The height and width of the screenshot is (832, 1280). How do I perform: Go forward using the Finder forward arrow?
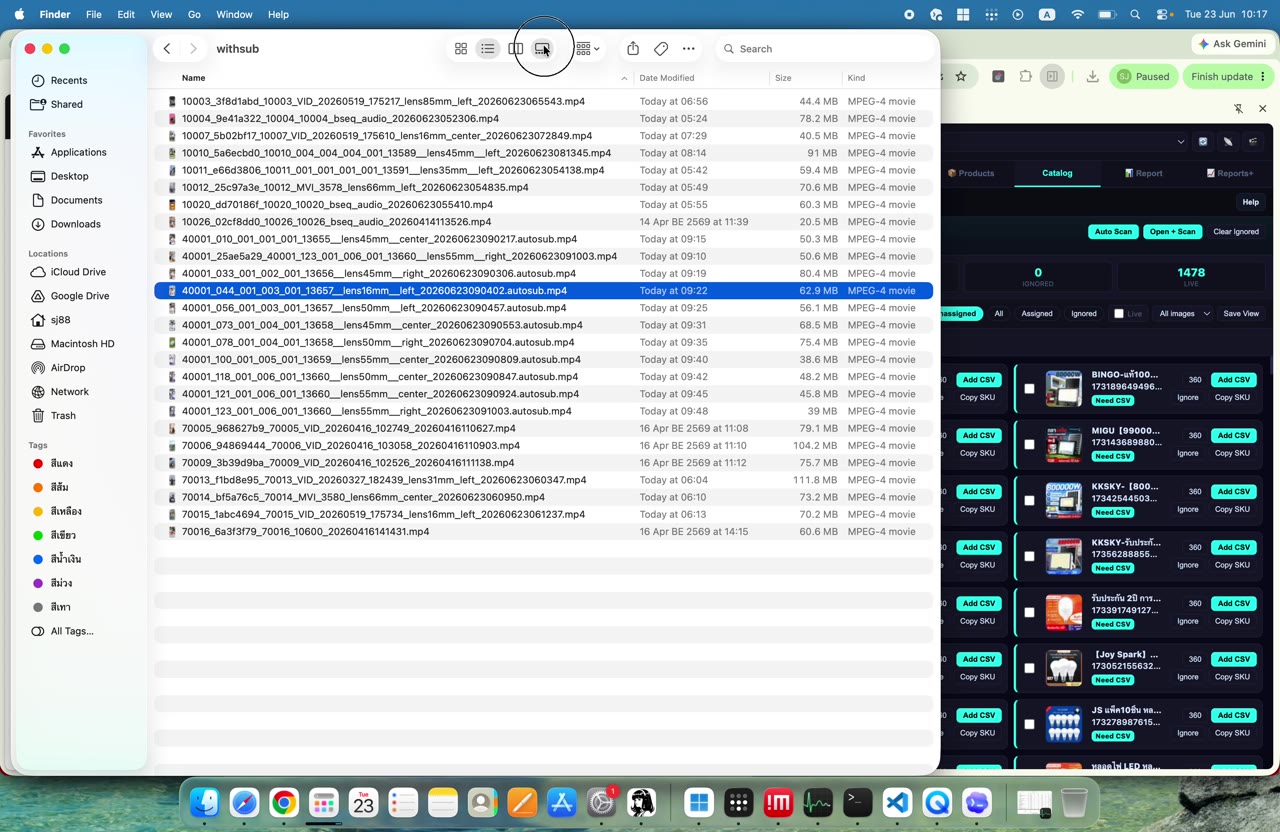[x=193, y=48]
